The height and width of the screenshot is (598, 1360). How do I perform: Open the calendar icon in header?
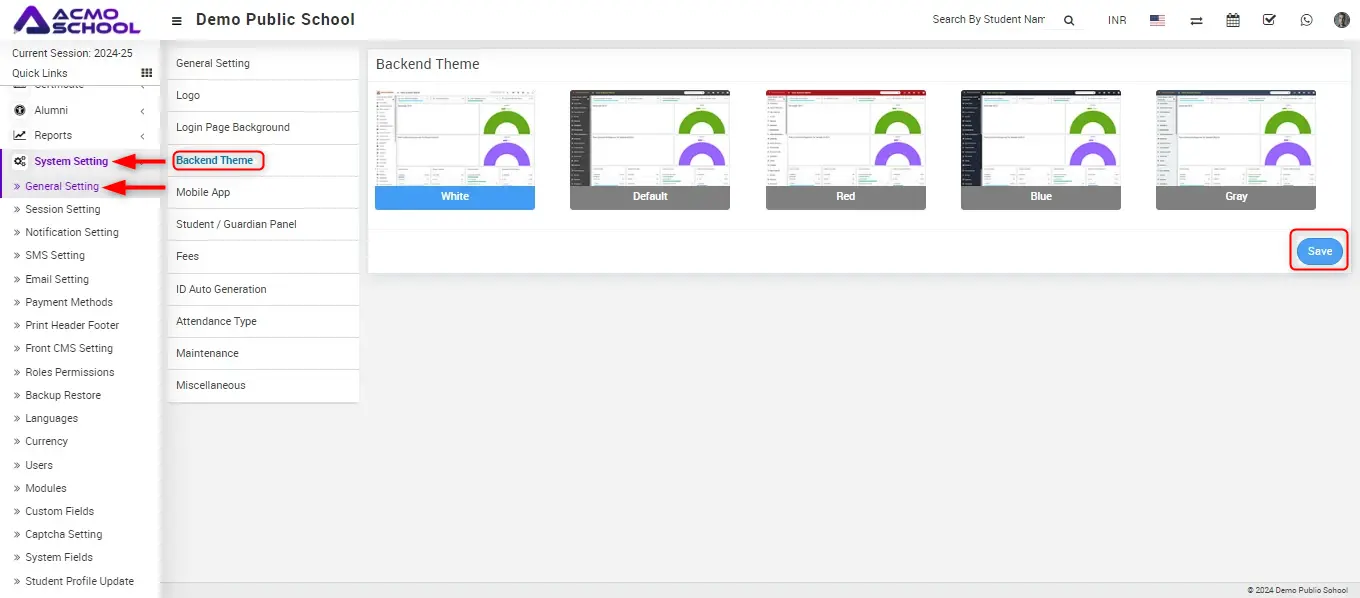point(1232,20)
